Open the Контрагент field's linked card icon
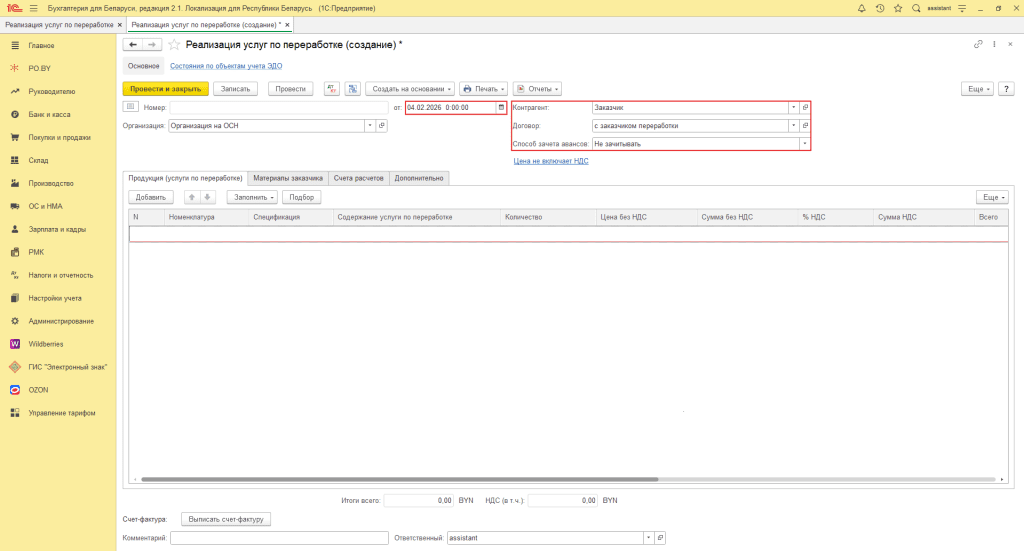This screenshot has width=1024, height=551. pos(806,107)
